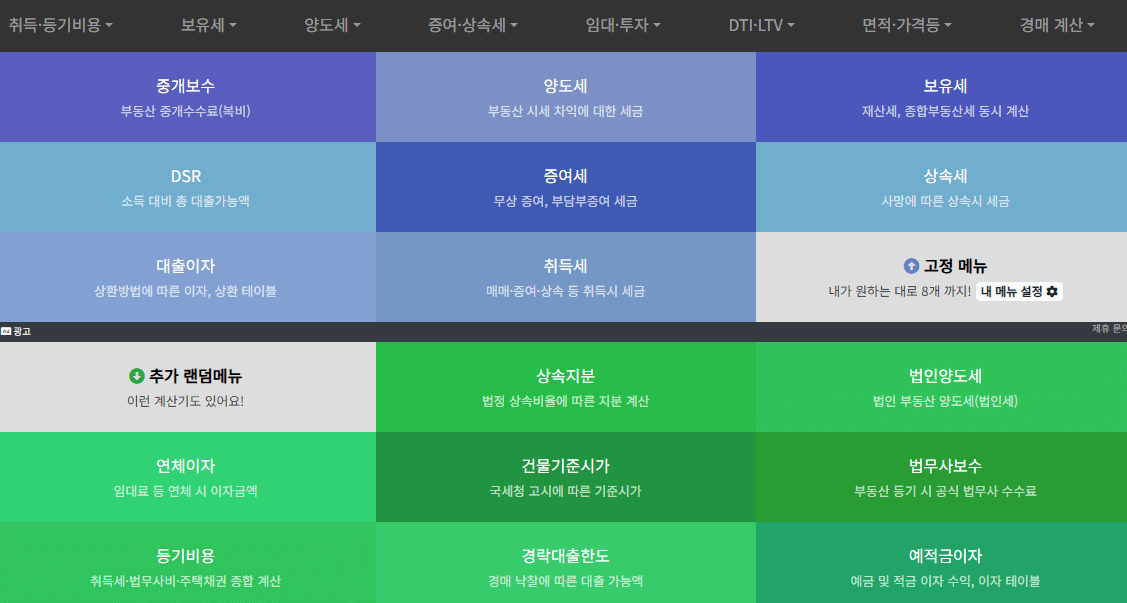Screen dimensions: 1127x603
Task: Open the 양도세 capital gains tax calculator
Action: [563, 95]
